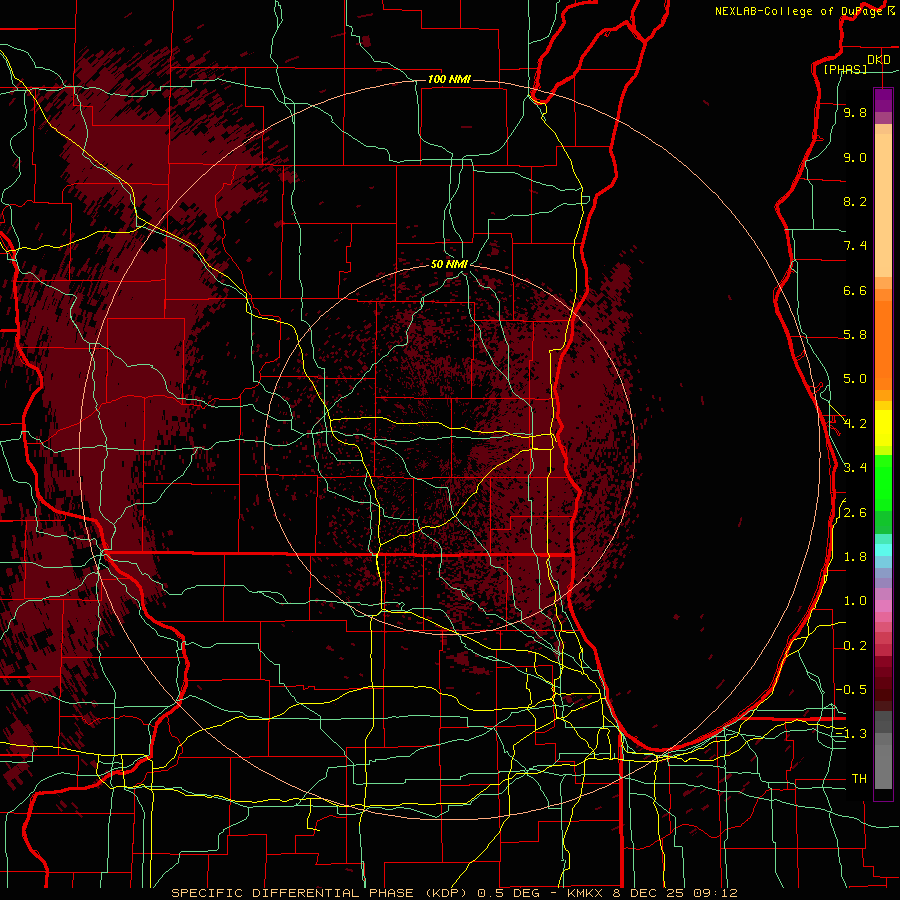
Task: Click the "8 DEC 25 09:12" timestamp
Action: click(676, 893)
